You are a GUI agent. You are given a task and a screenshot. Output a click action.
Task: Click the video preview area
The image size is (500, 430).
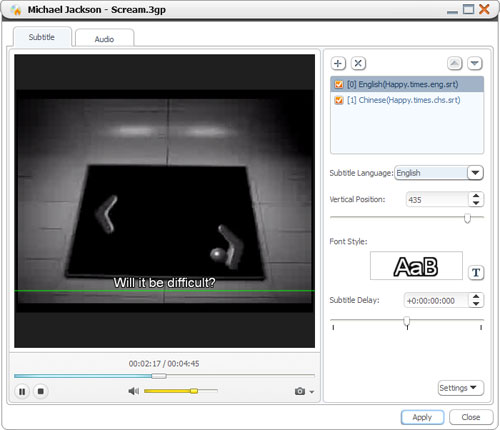(x=164, y=201)
